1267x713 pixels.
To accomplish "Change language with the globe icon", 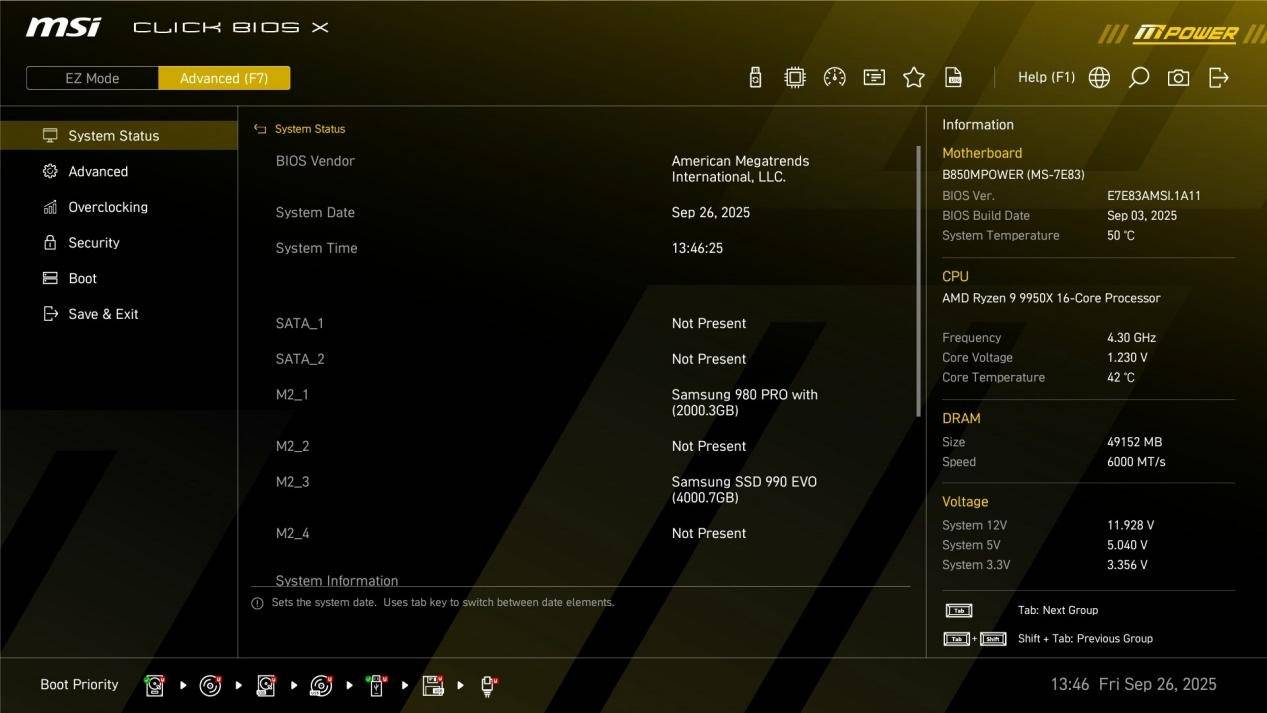I will 1099,78.
